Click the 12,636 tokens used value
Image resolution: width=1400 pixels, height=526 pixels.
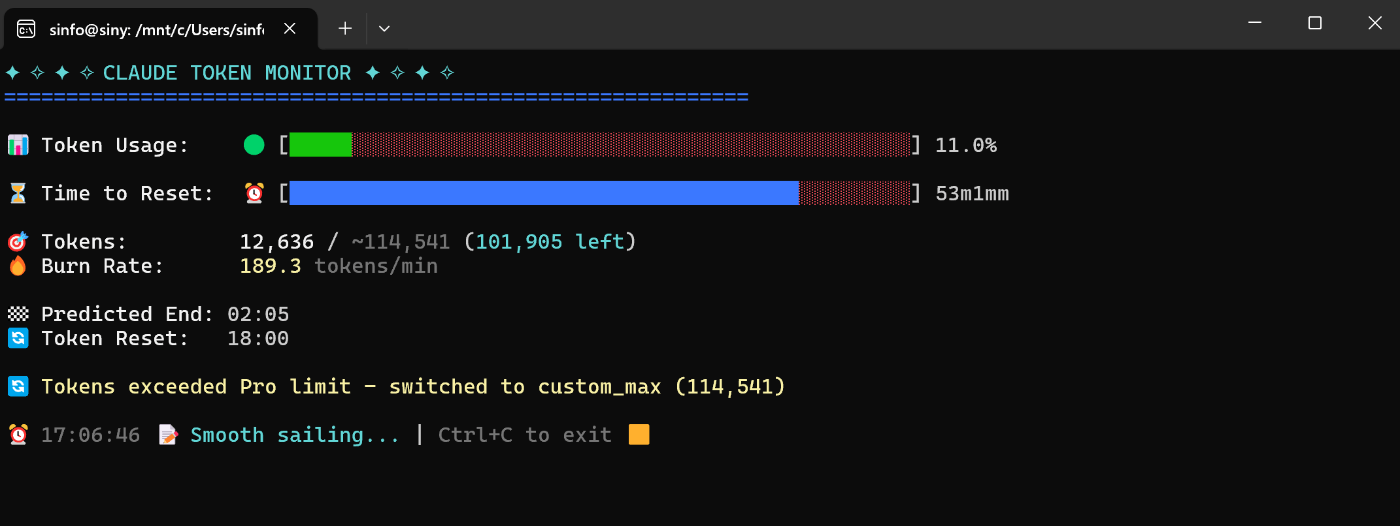tap(277, 242)
